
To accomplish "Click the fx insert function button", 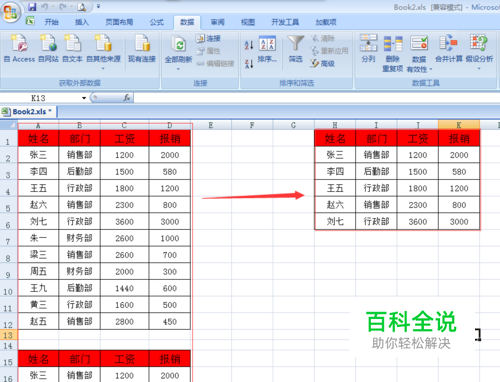I will pos(127,98).
